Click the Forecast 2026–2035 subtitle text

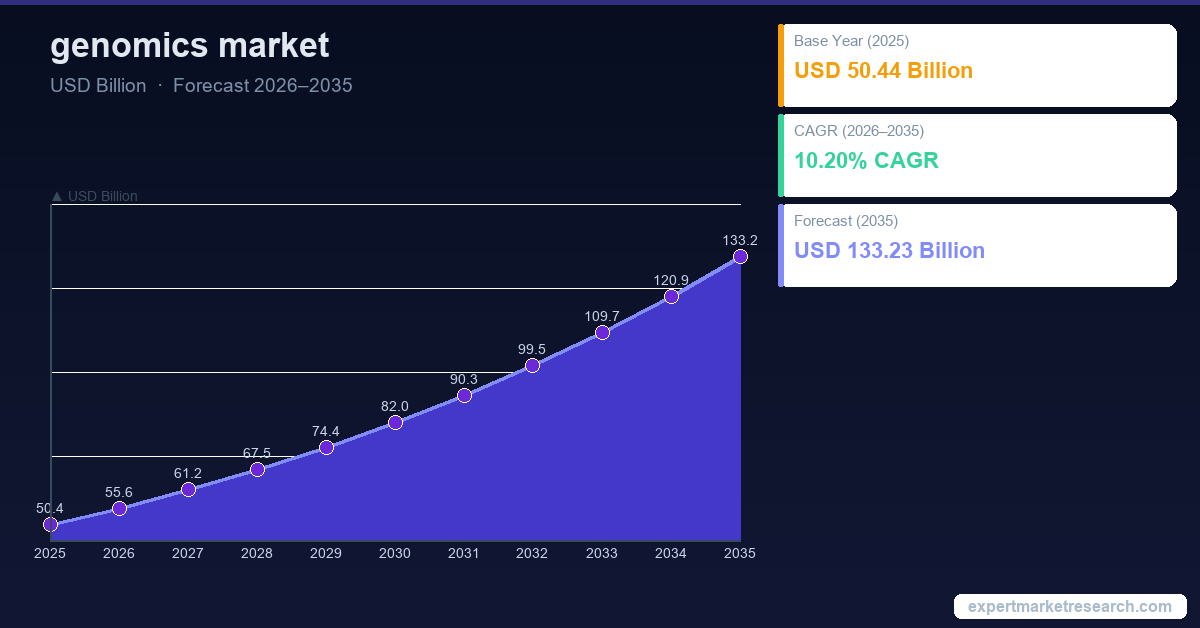(262, 86)
